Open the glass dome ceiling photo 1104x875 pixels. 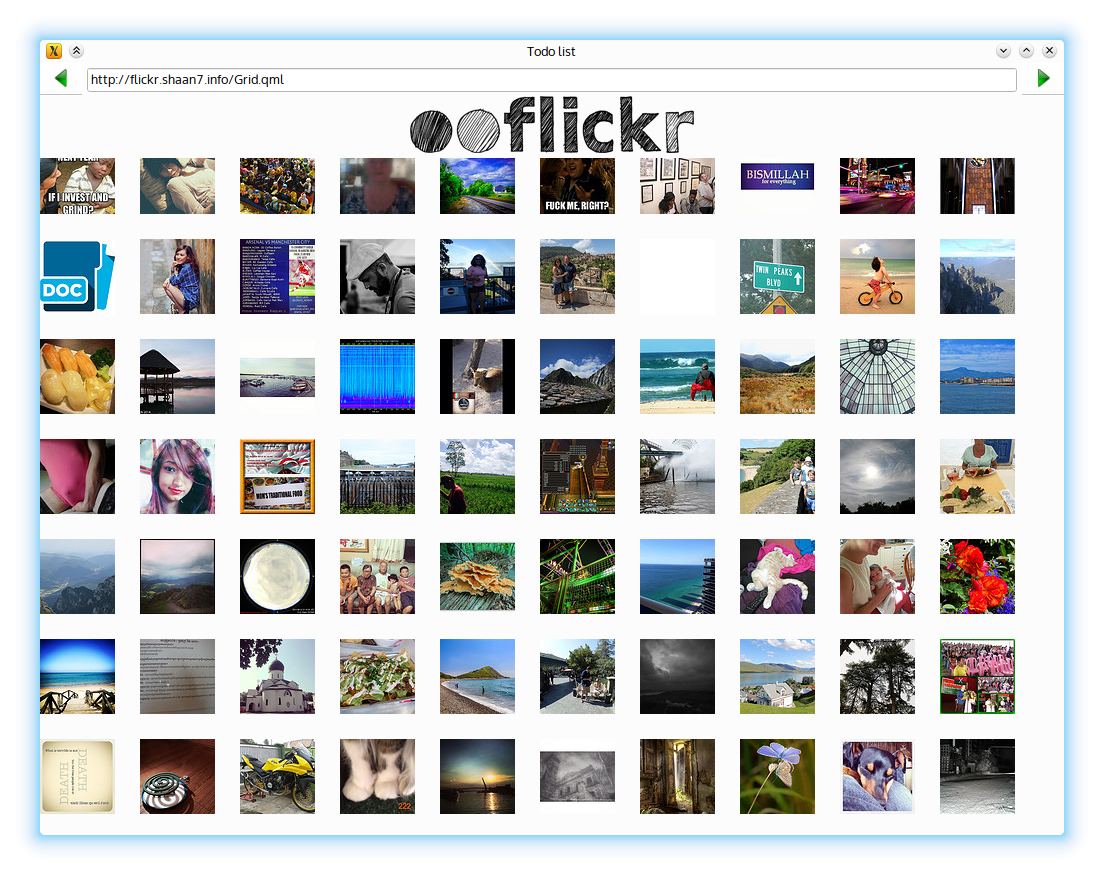coord(877,377)
